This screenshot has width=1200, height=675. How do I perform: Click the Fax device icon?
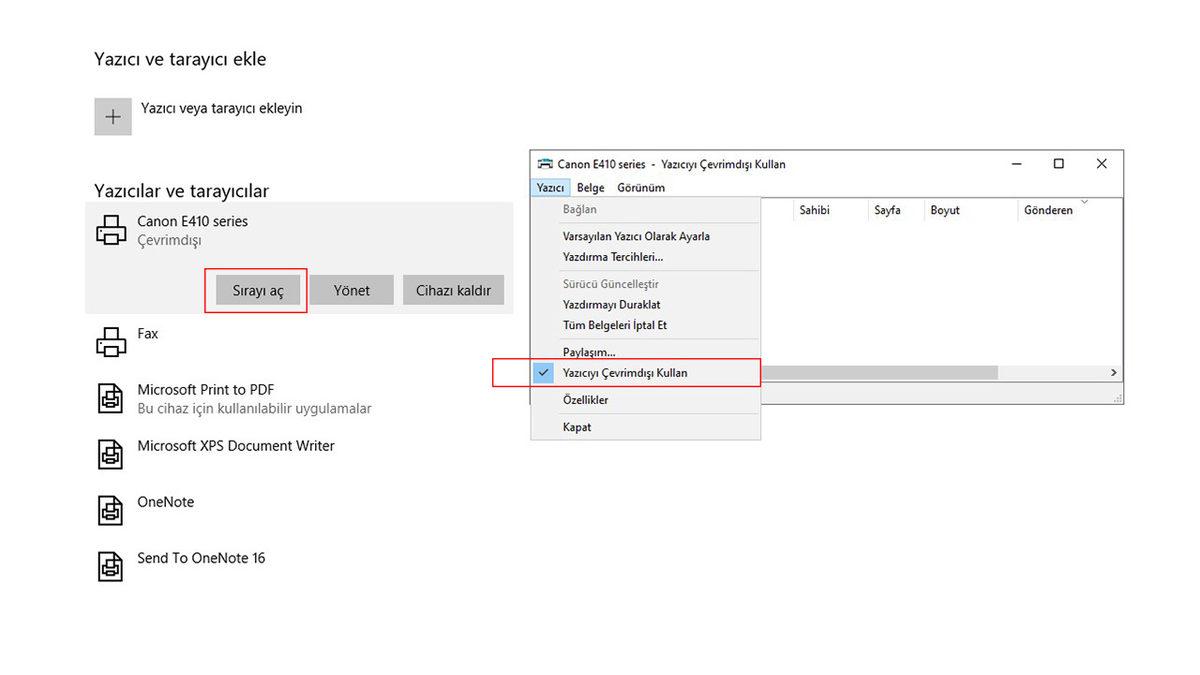coord(111,343)
